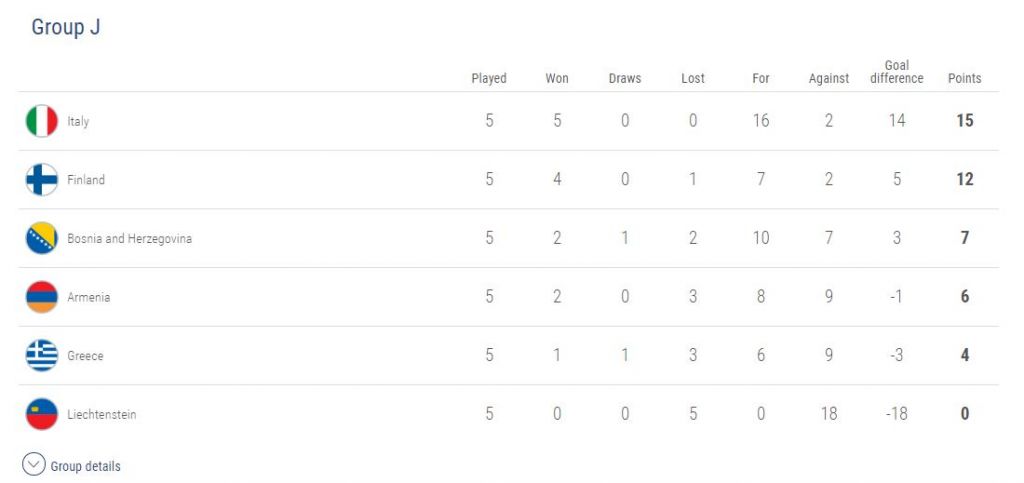Click the Finland flag icon
The image size is (1024, 483).
pyautogui.click(x=42, y=180)
